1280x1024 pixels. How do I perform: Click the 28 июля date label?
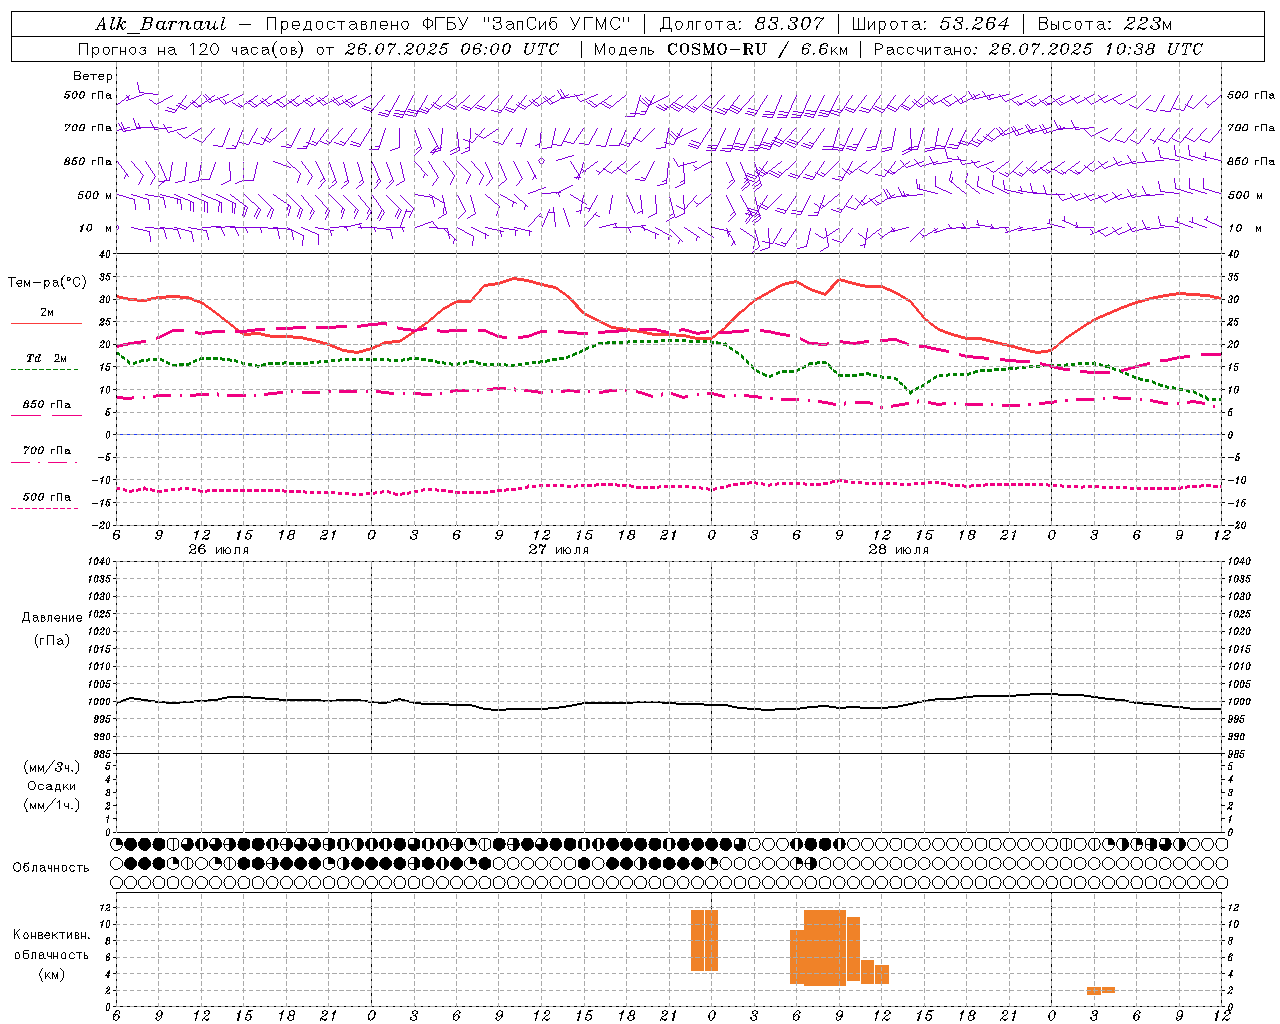click(x=899, y=550)
